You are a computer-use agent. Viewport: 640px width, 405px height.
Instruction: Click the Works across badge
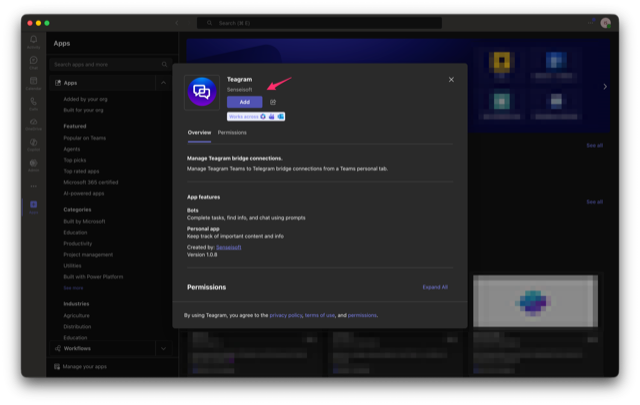pyautogui.click(x=256, y=117)
